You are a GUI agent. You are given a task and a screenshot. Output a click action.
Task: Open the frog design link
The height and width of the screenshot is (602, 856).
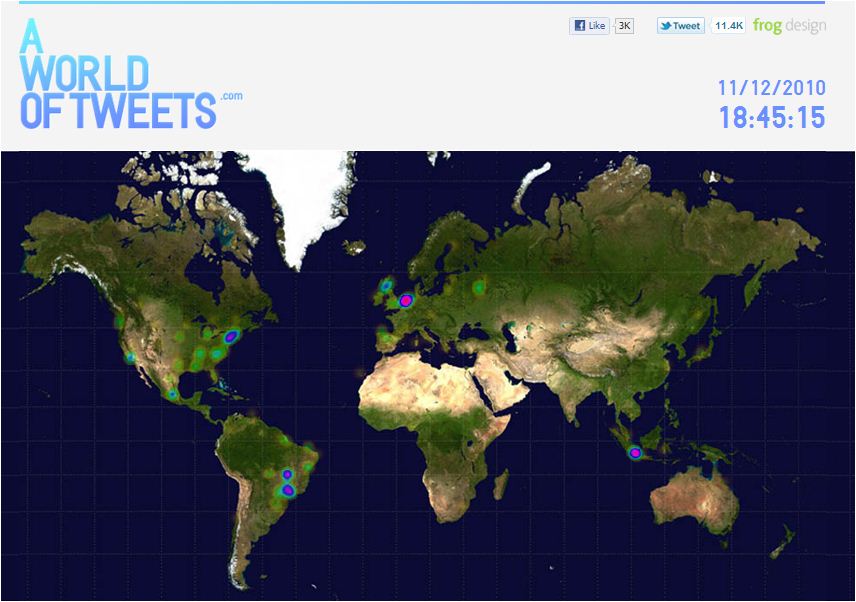click(x=789, y=25)
